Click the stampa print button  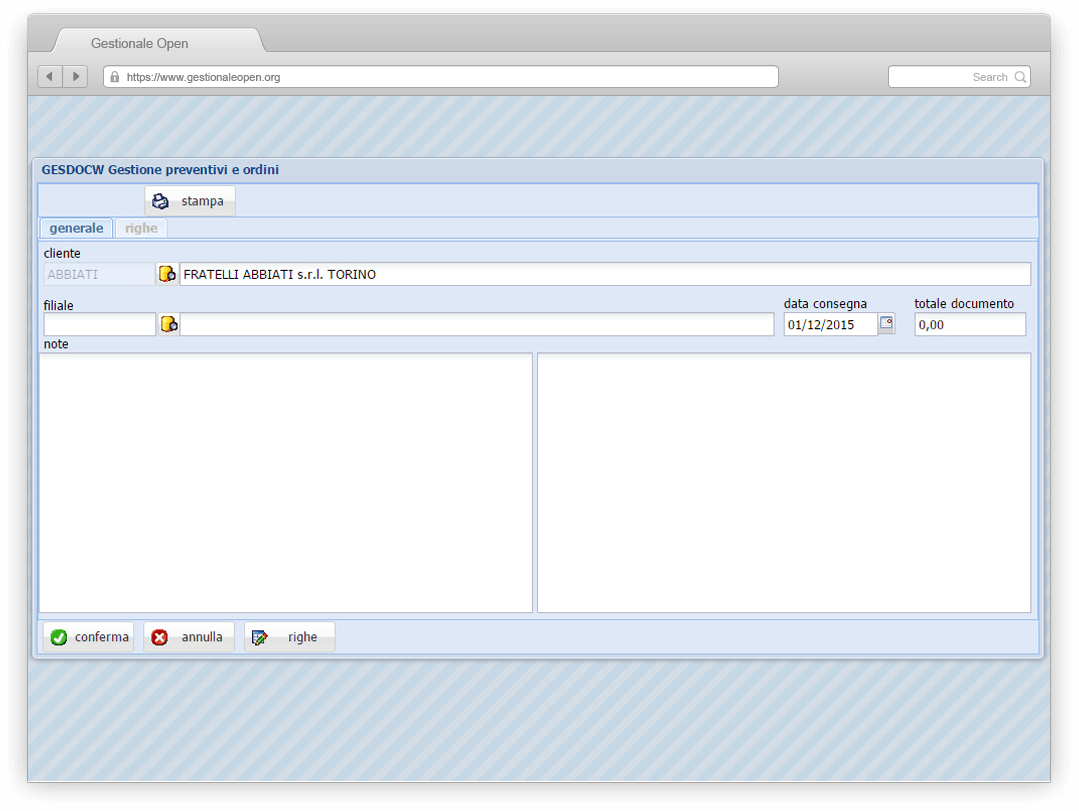[x=190, y=201]
